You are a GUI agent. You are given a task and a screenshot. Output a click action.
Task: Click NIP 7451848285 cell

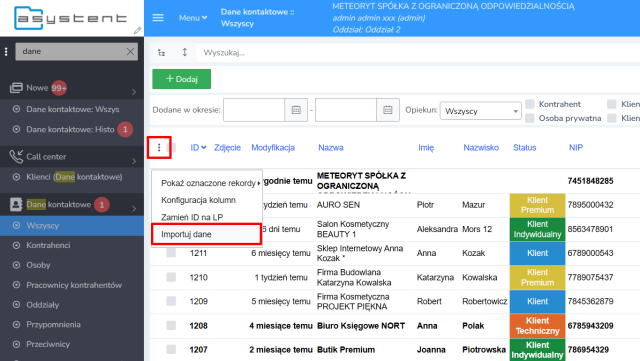point(590,181)
